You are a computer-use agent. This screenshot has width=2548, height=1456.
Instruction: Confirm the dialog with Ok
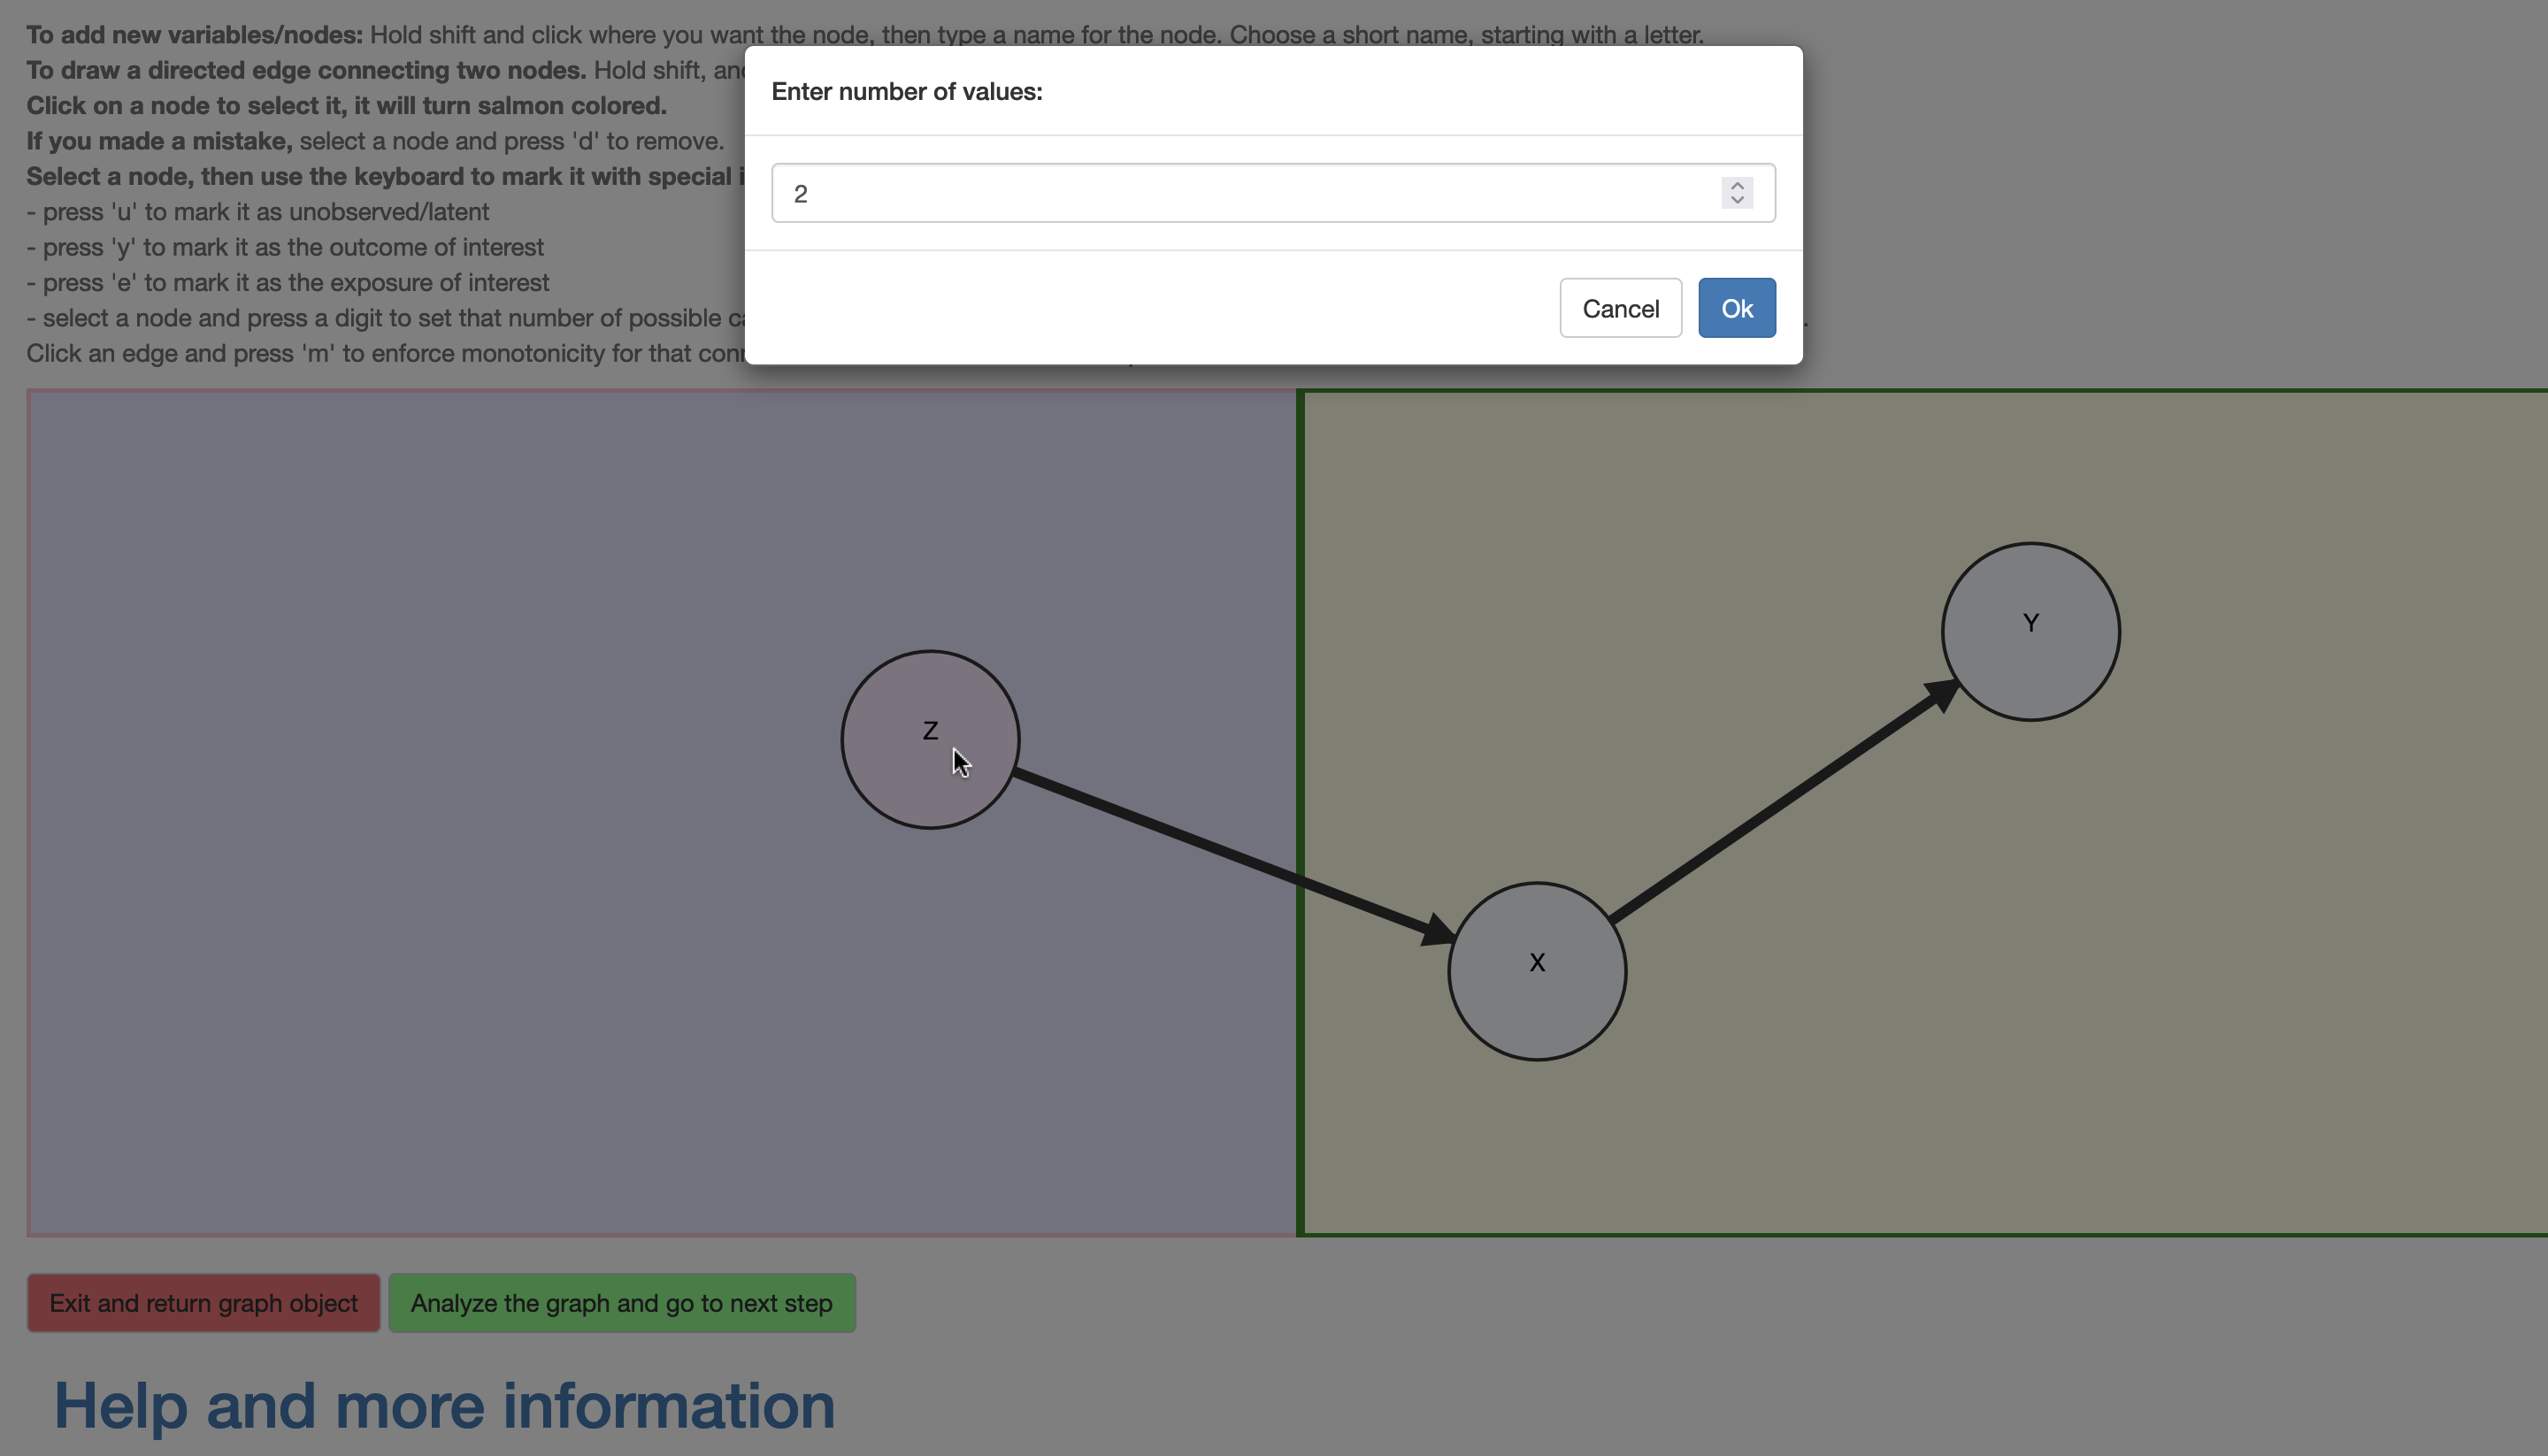[1736, 308]
